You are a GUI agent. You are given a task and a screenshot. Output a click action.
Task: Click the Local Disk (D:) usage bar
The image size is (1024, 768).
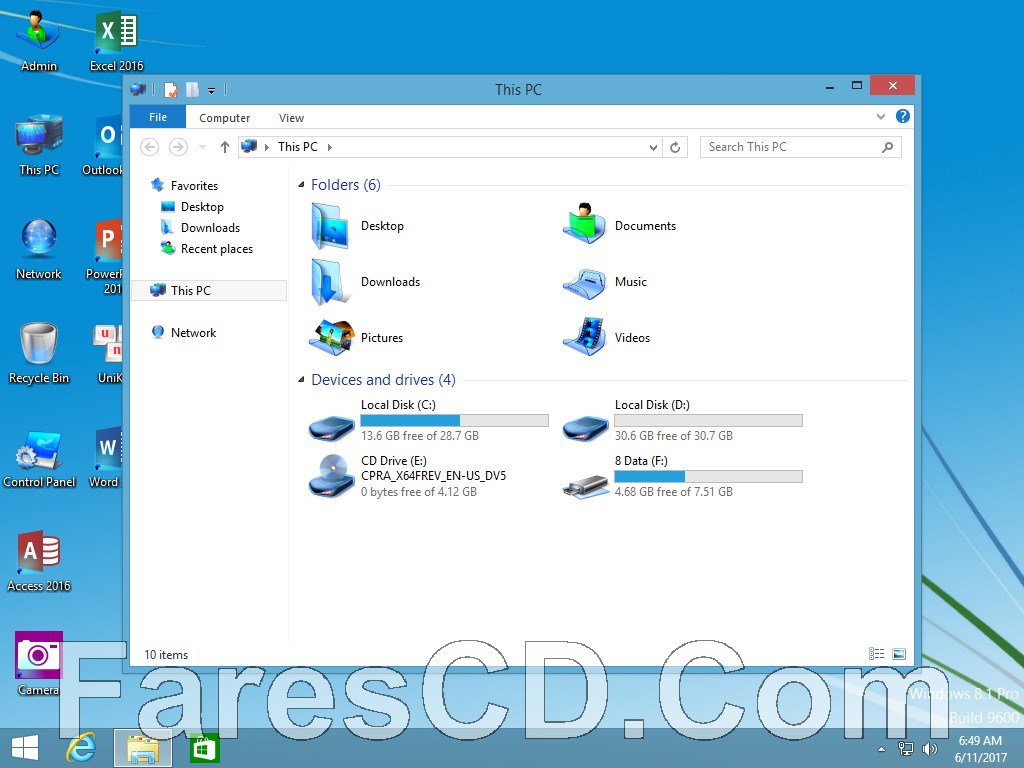pos(709,421)
